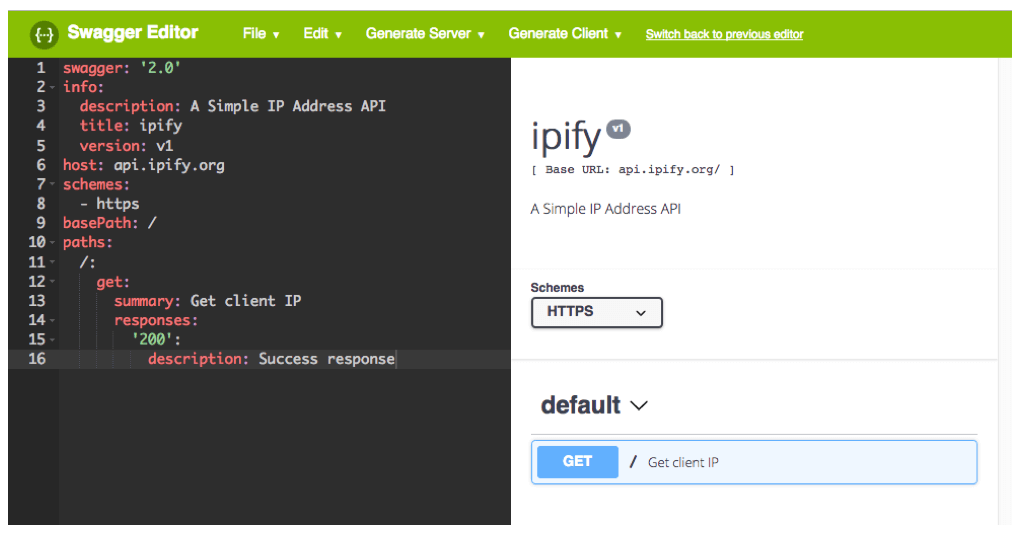
Task: Open the Edit menu
Action: click(x=322, y=34)
